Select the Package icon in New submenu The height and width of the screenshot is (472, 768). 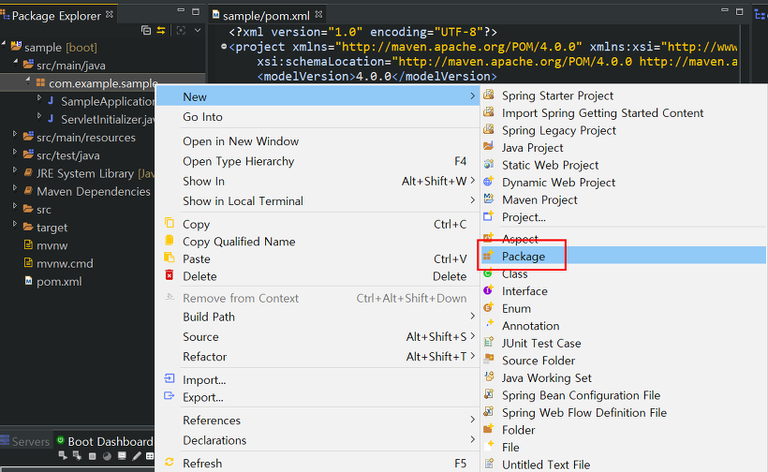click(488, 256)
